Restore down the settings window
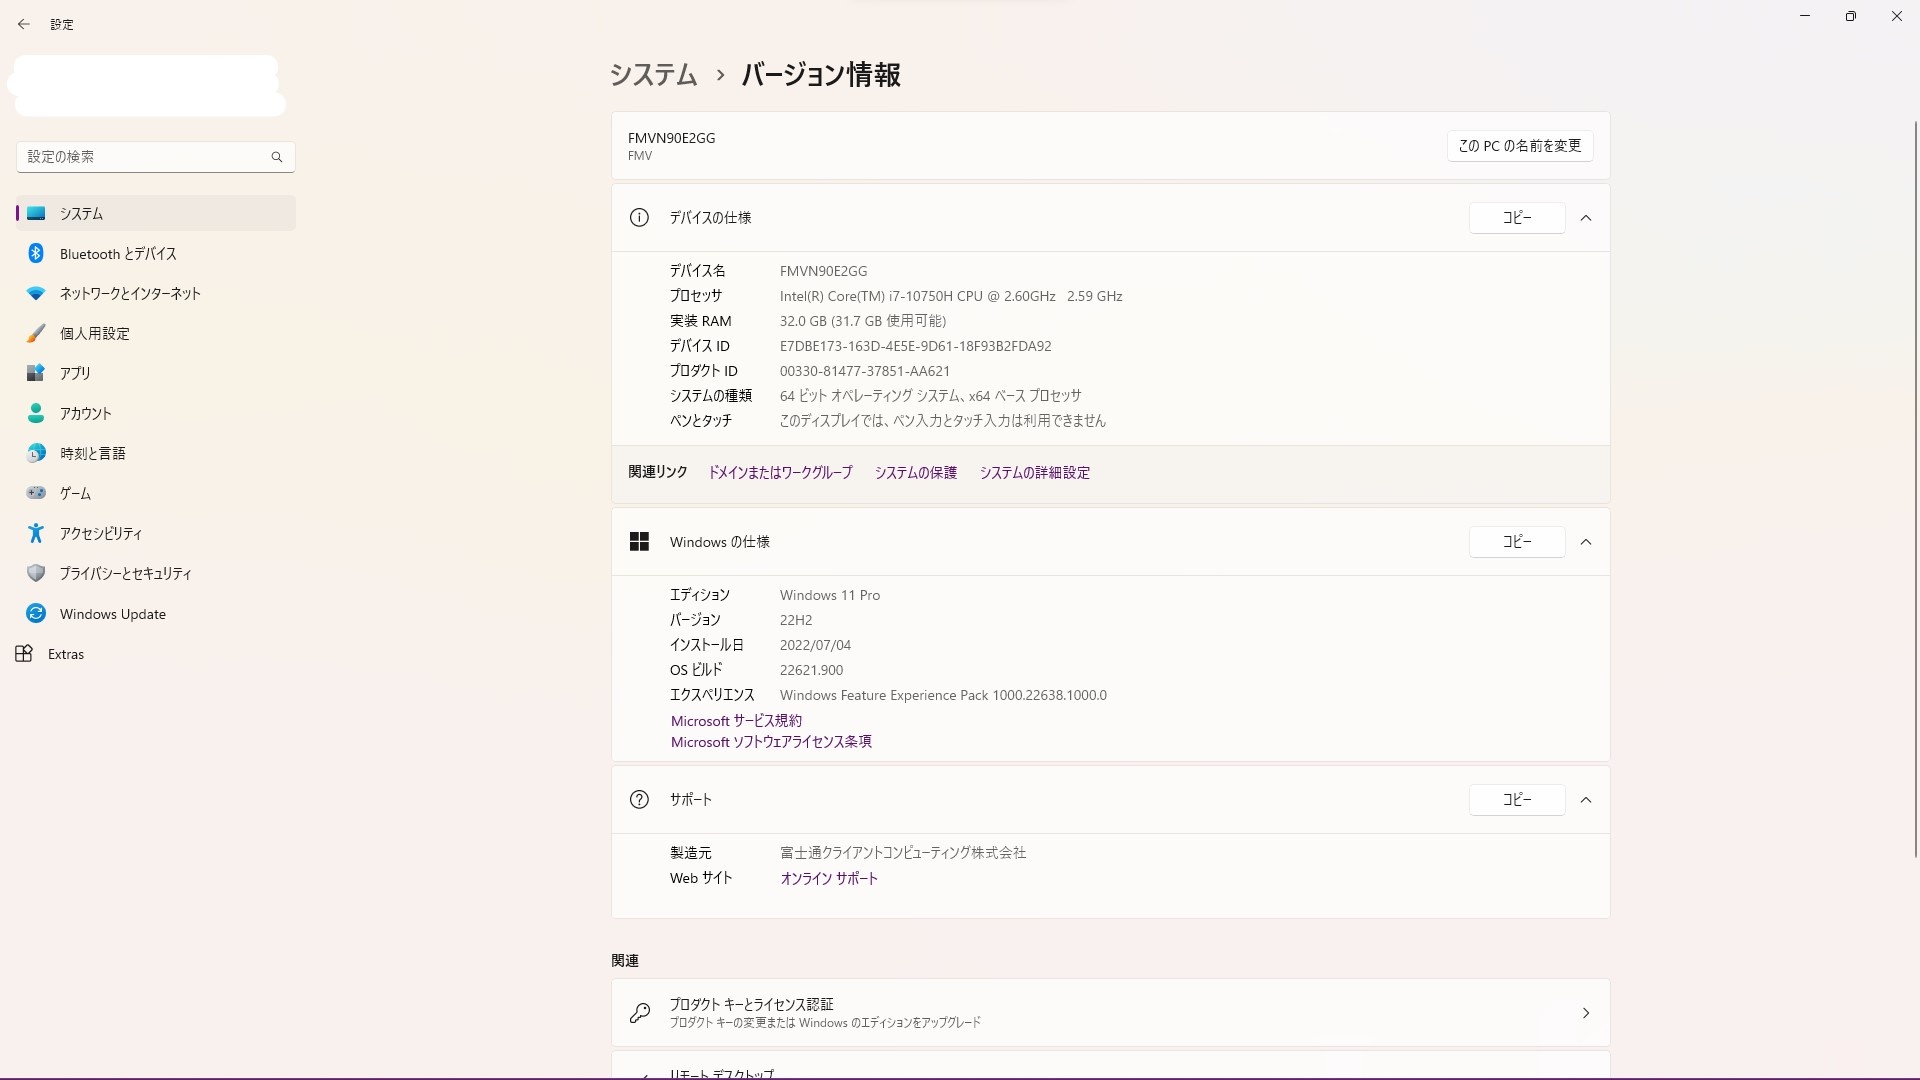Viewport: 1920px width, 1080px height. (1851, 16)
